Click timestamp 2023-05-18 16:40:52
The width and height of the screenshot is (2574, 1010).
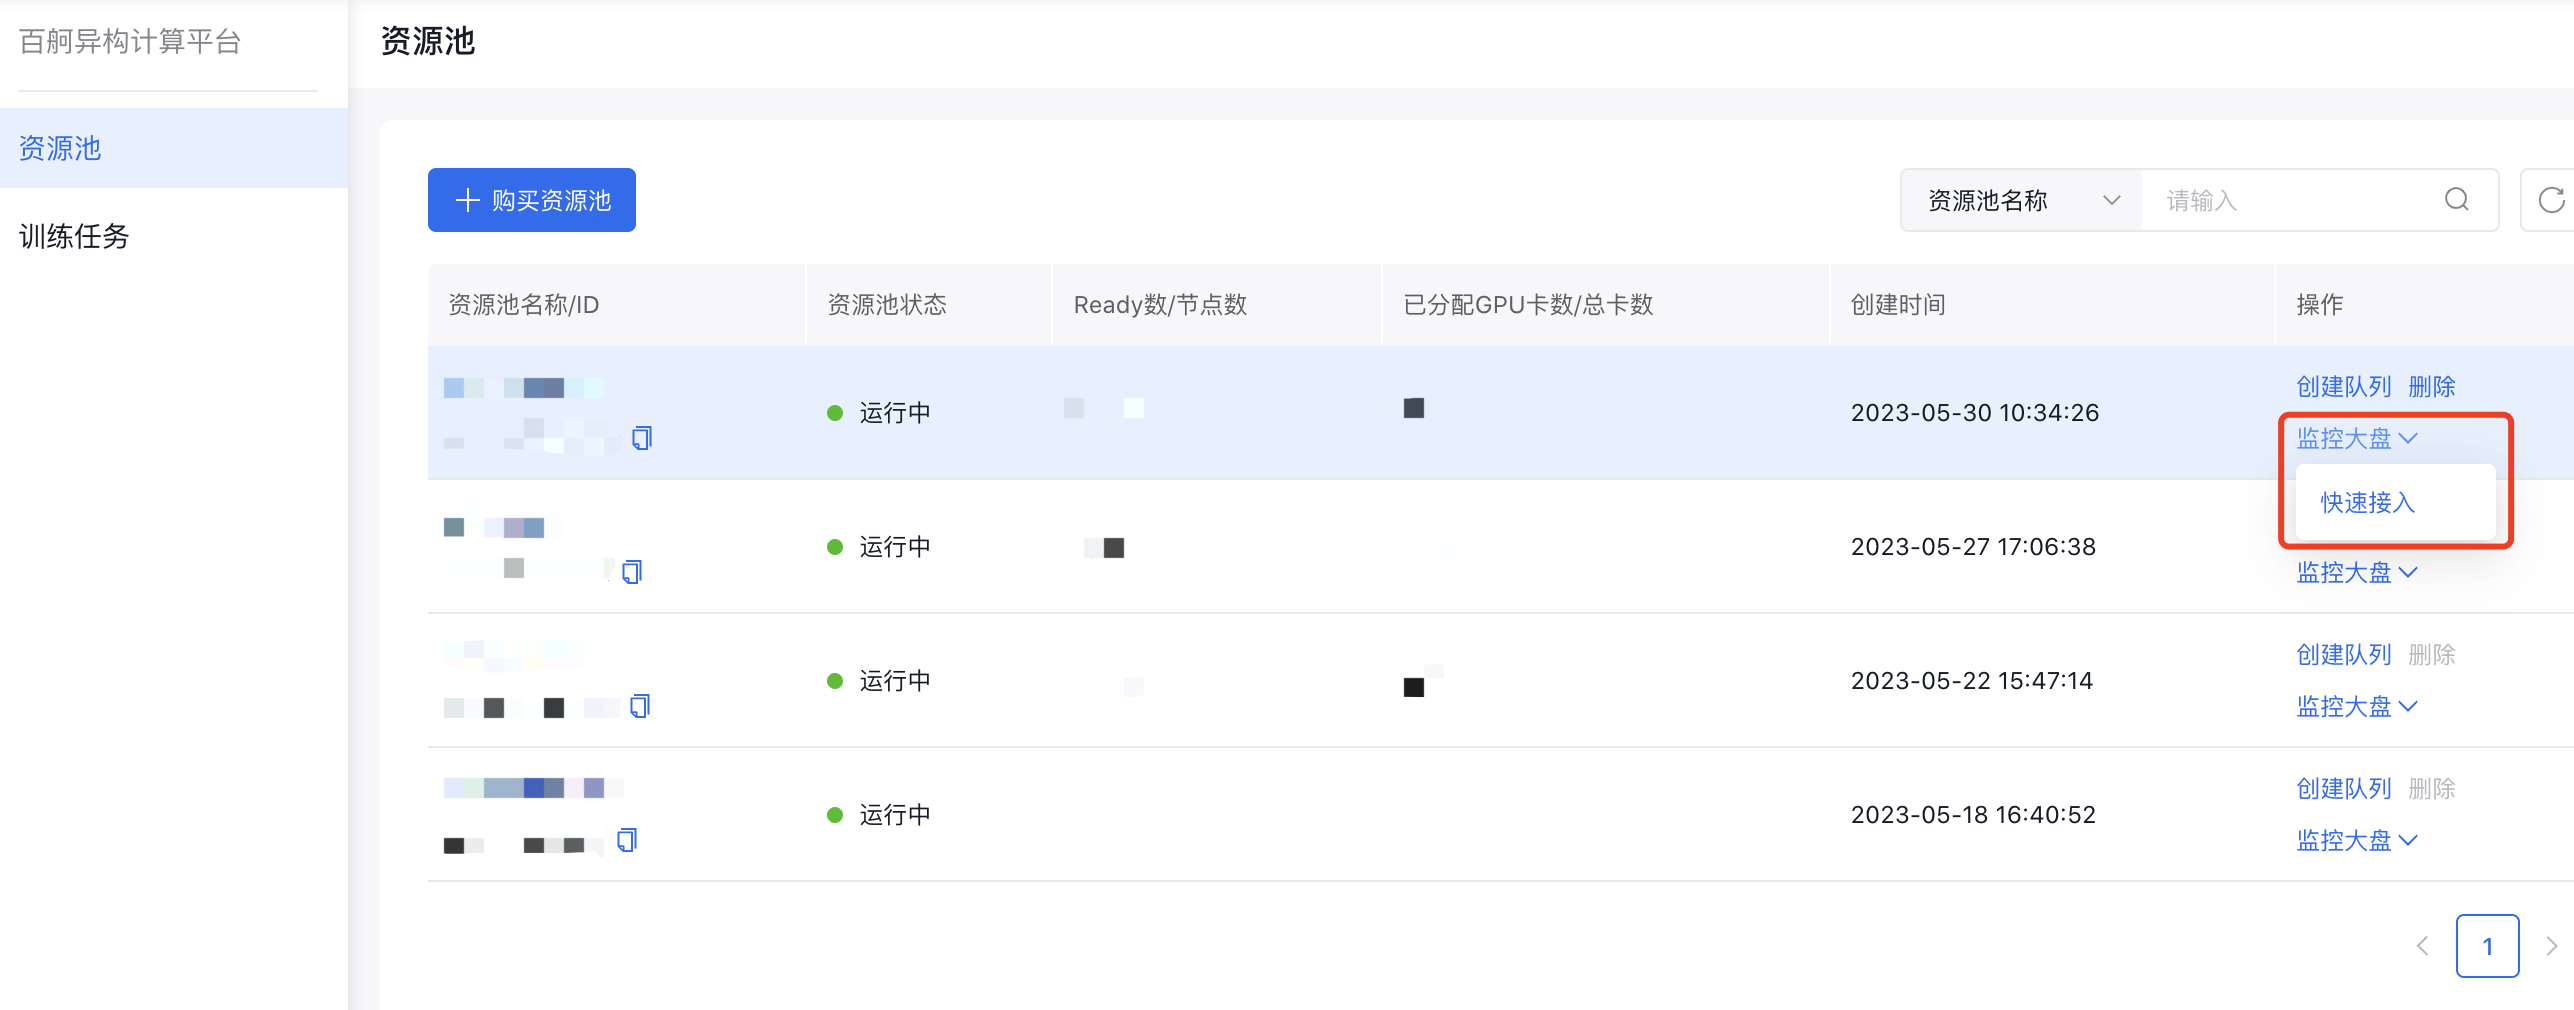[1973, 814]
